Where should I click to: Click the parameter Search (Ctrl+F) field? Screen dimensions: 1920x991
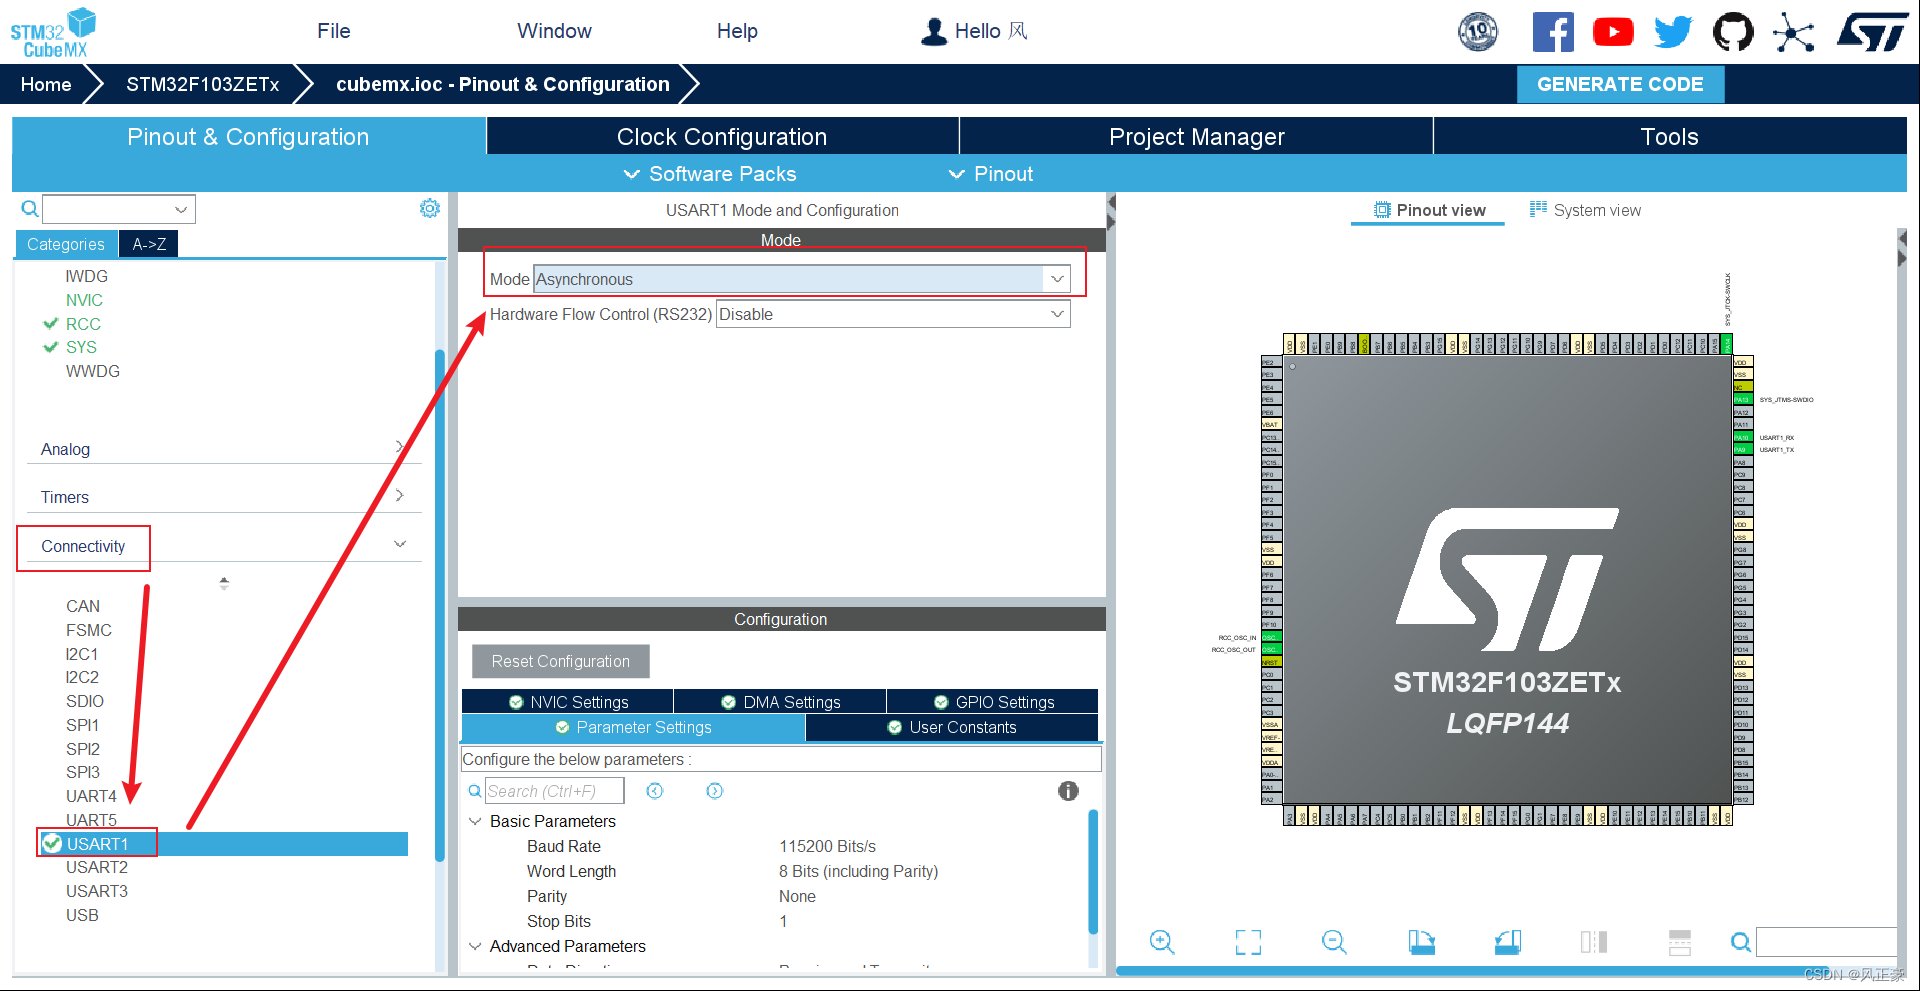click(554, 791)
